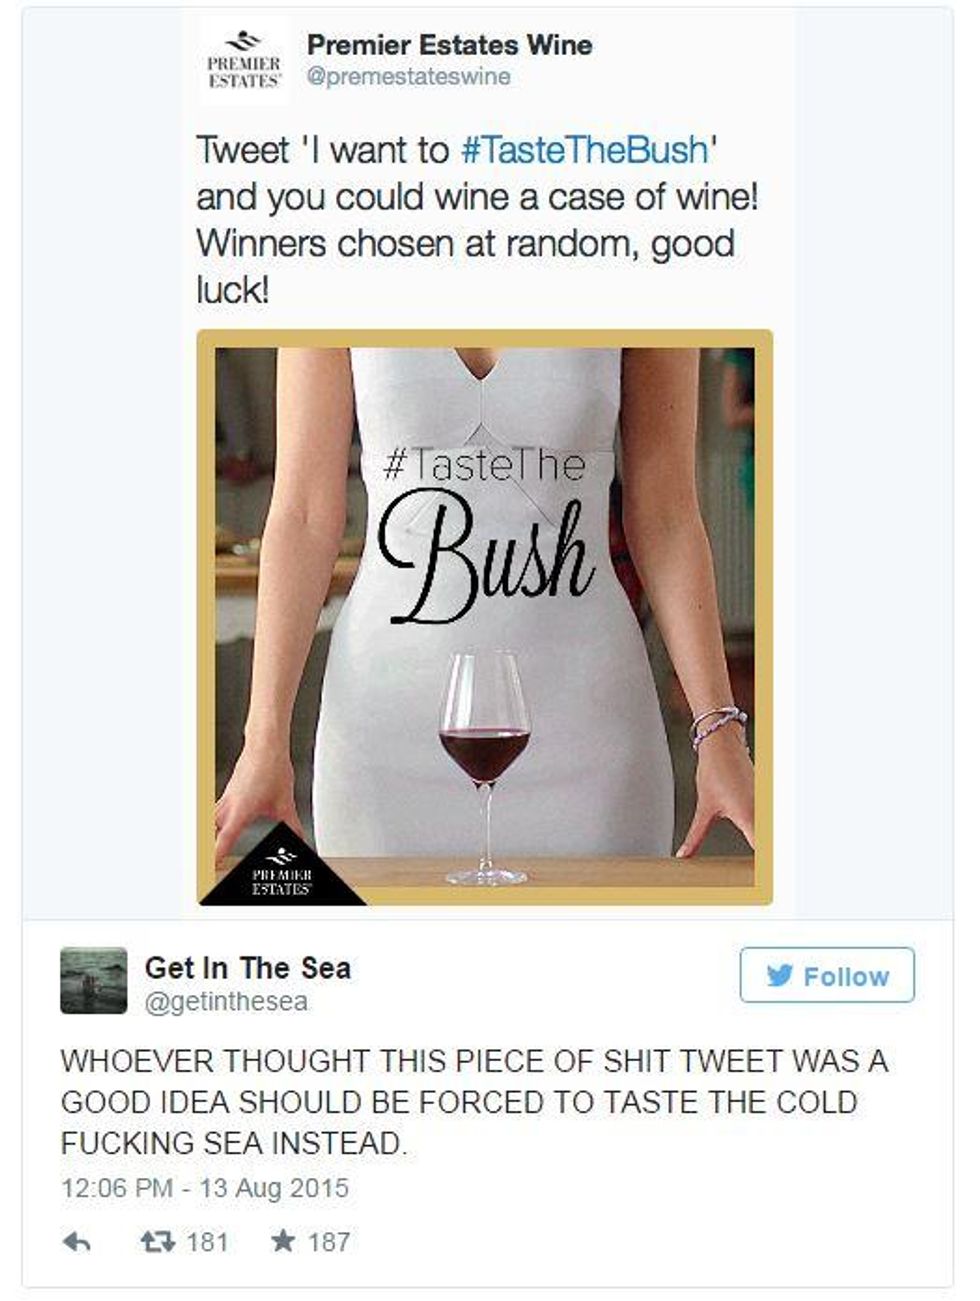This screenshot has height=1301, width=980.
Task: Open the Get In The Sea avatar
Action: pos(94,980)
